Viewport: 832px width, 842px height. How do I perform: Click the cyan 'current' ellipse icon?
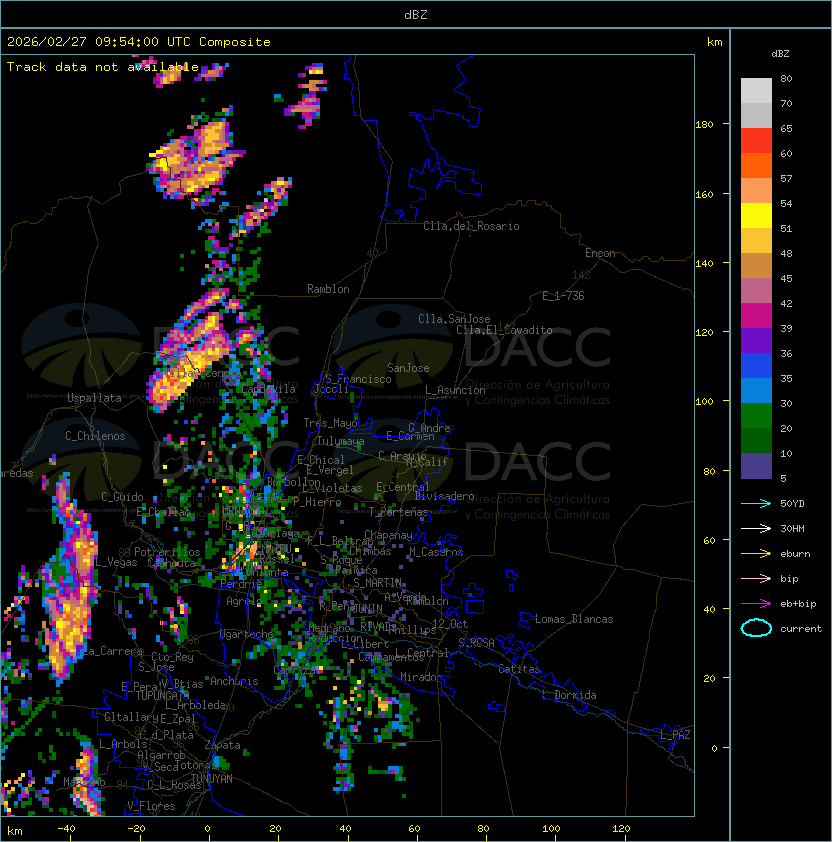coord(756,628)
